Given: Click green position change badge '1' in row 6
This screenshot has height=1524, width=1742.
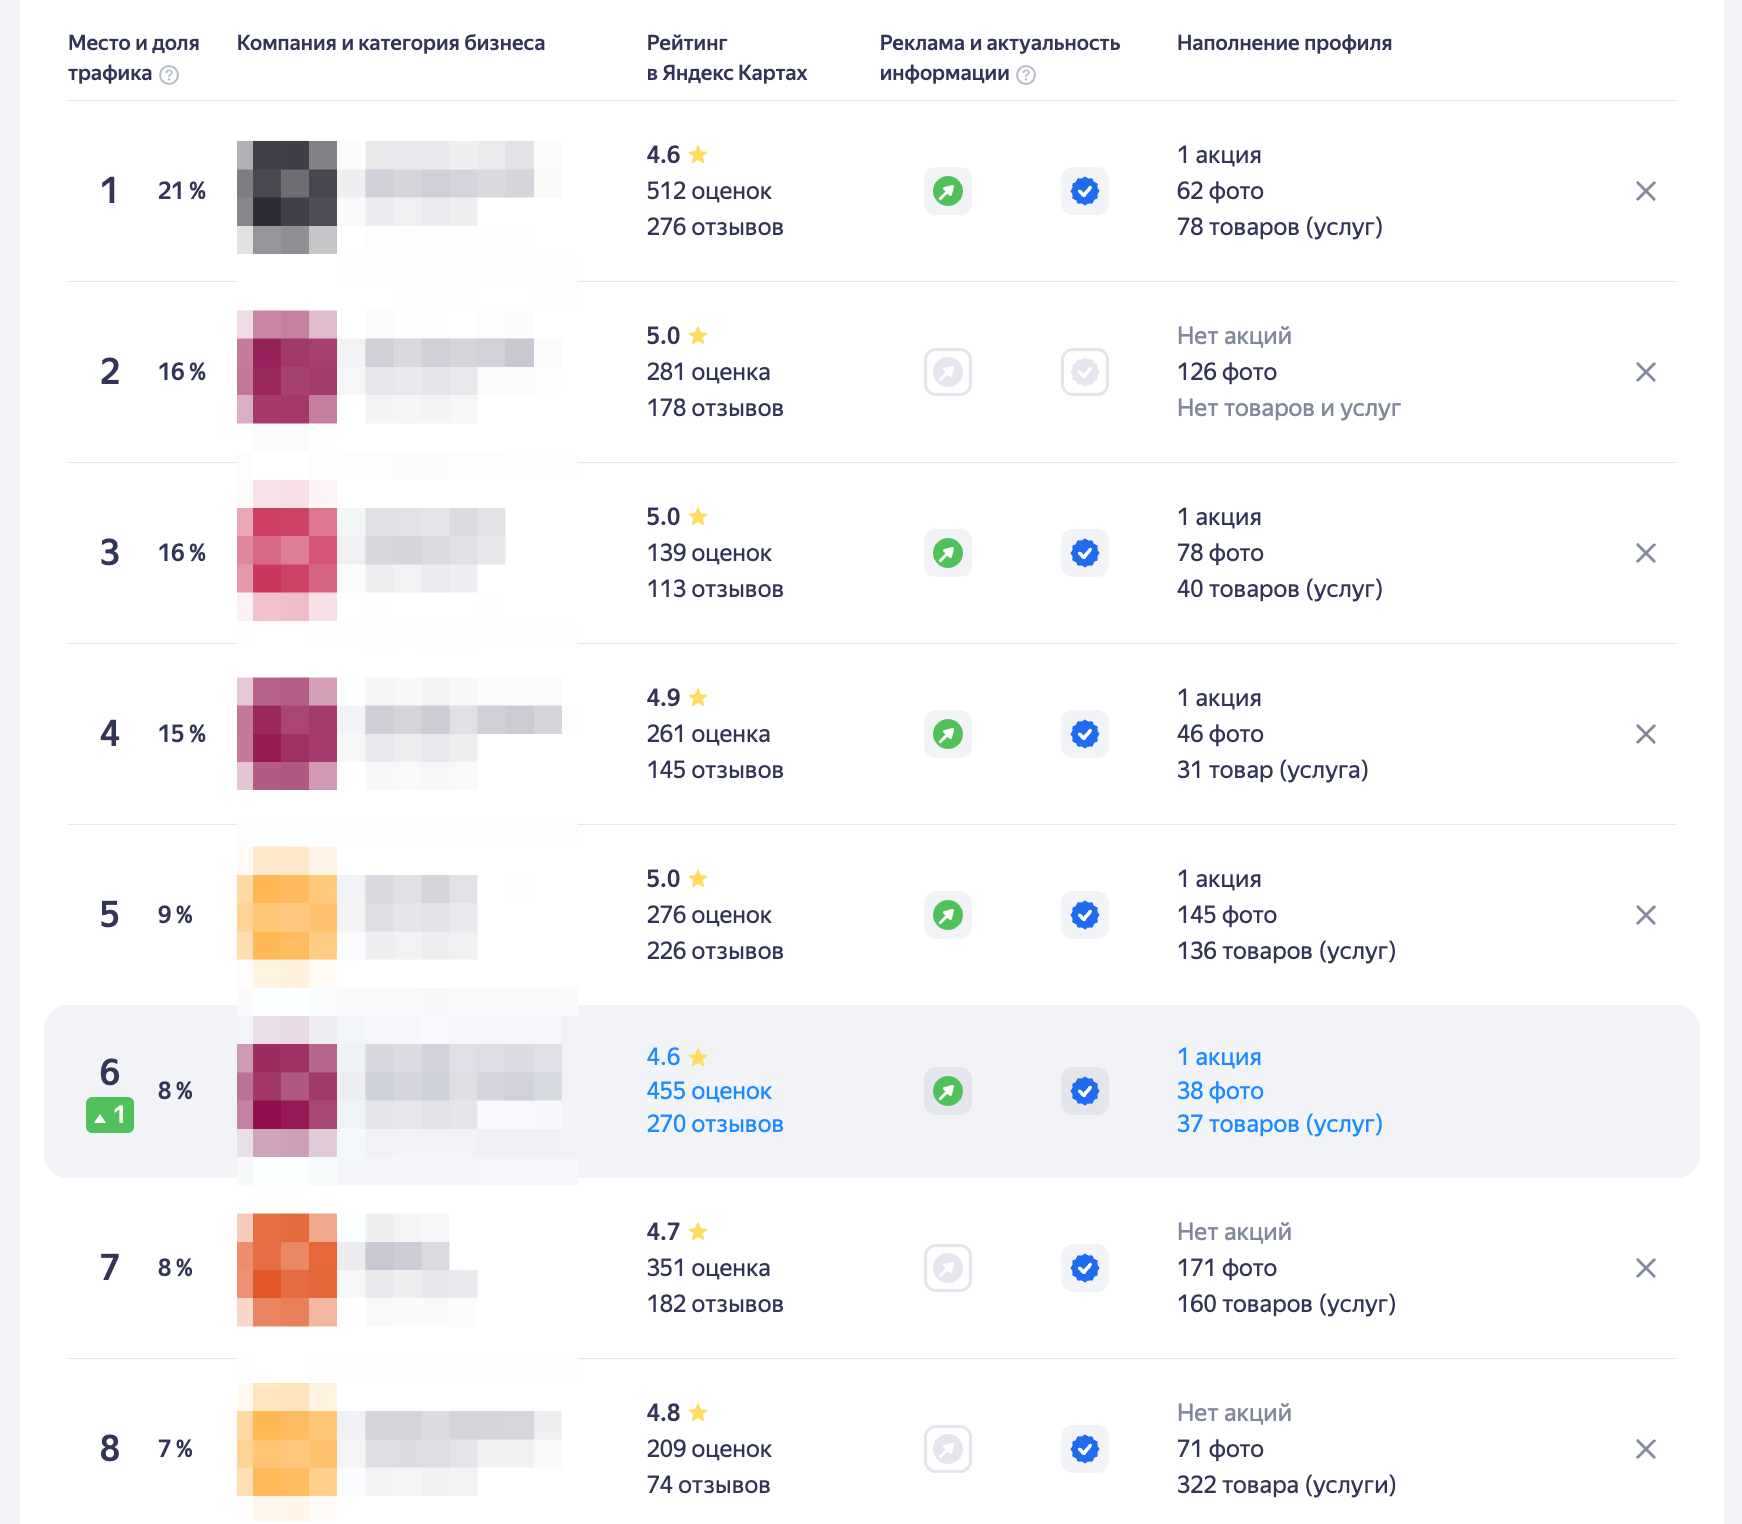Looking at the screenshot, I should 110,1115.
